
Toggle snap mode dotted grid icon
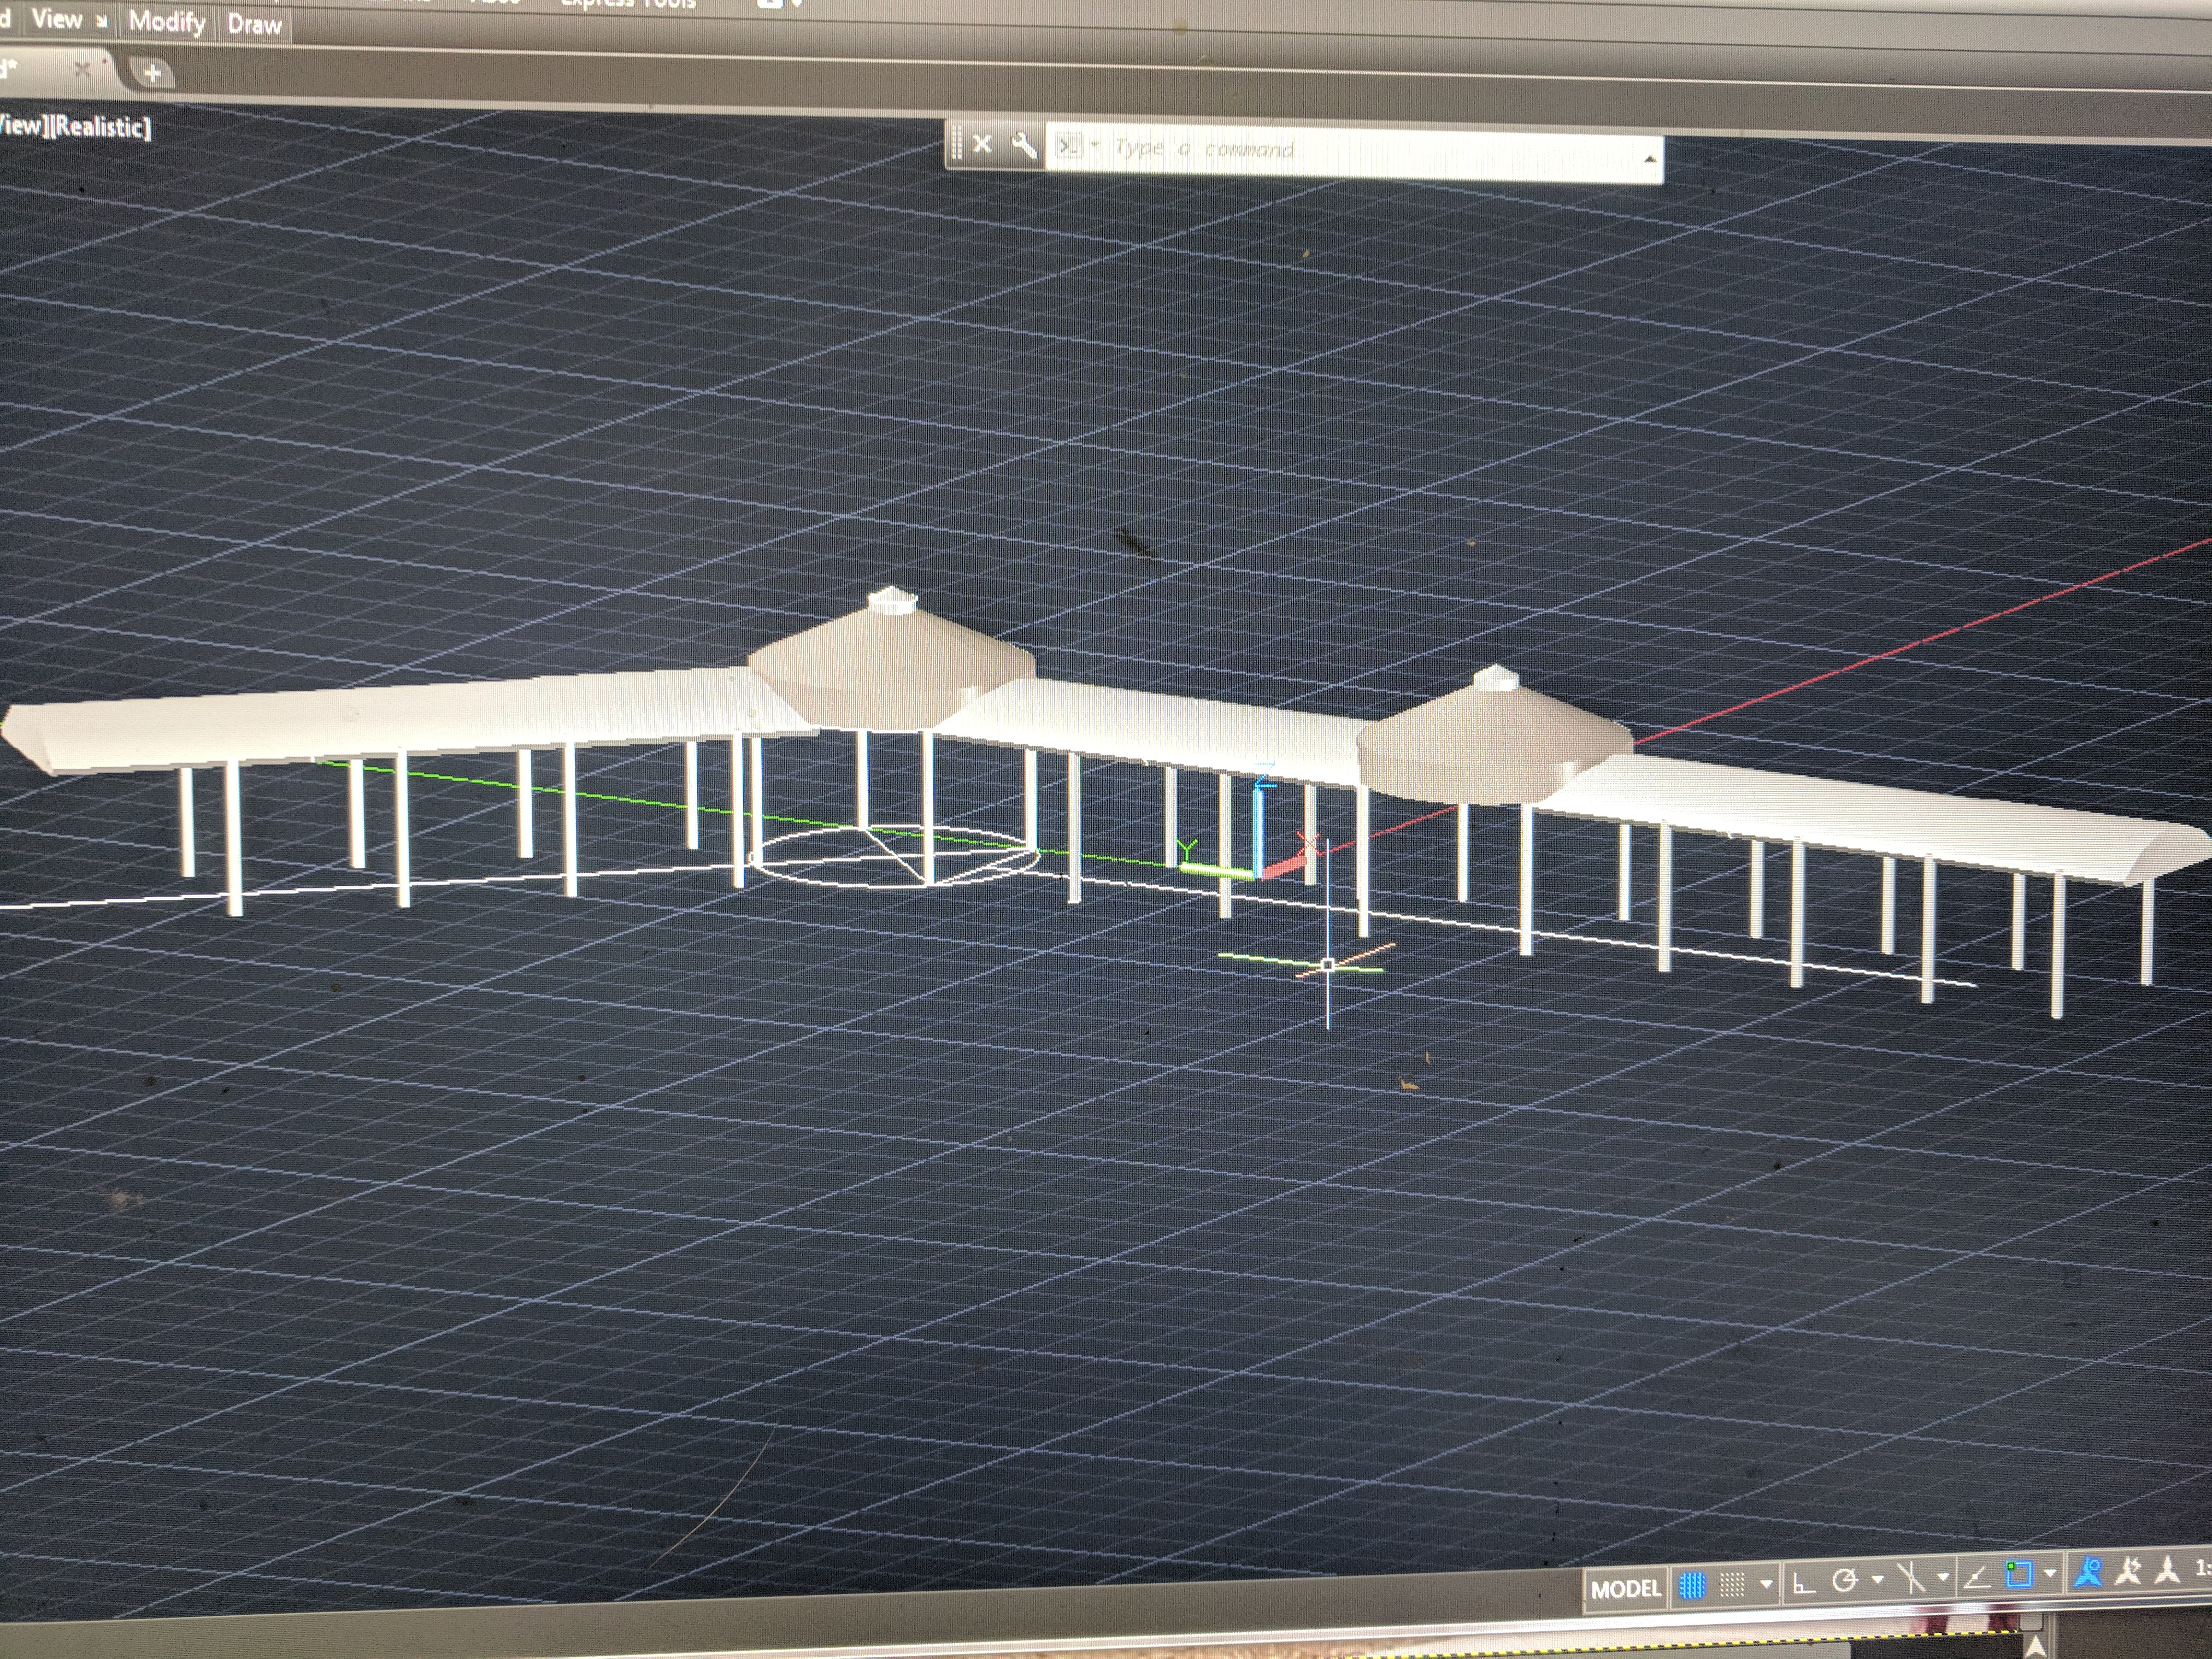point(1732,1584)
